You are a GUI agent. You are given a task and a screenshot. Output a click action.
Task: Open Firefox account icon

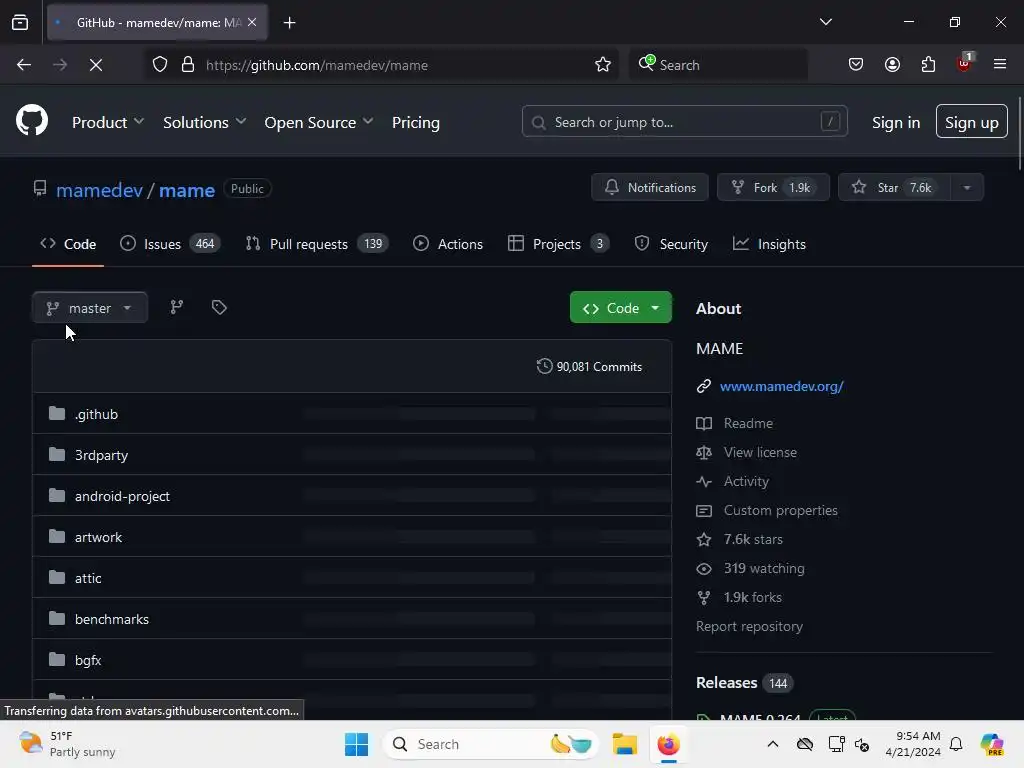892,64
